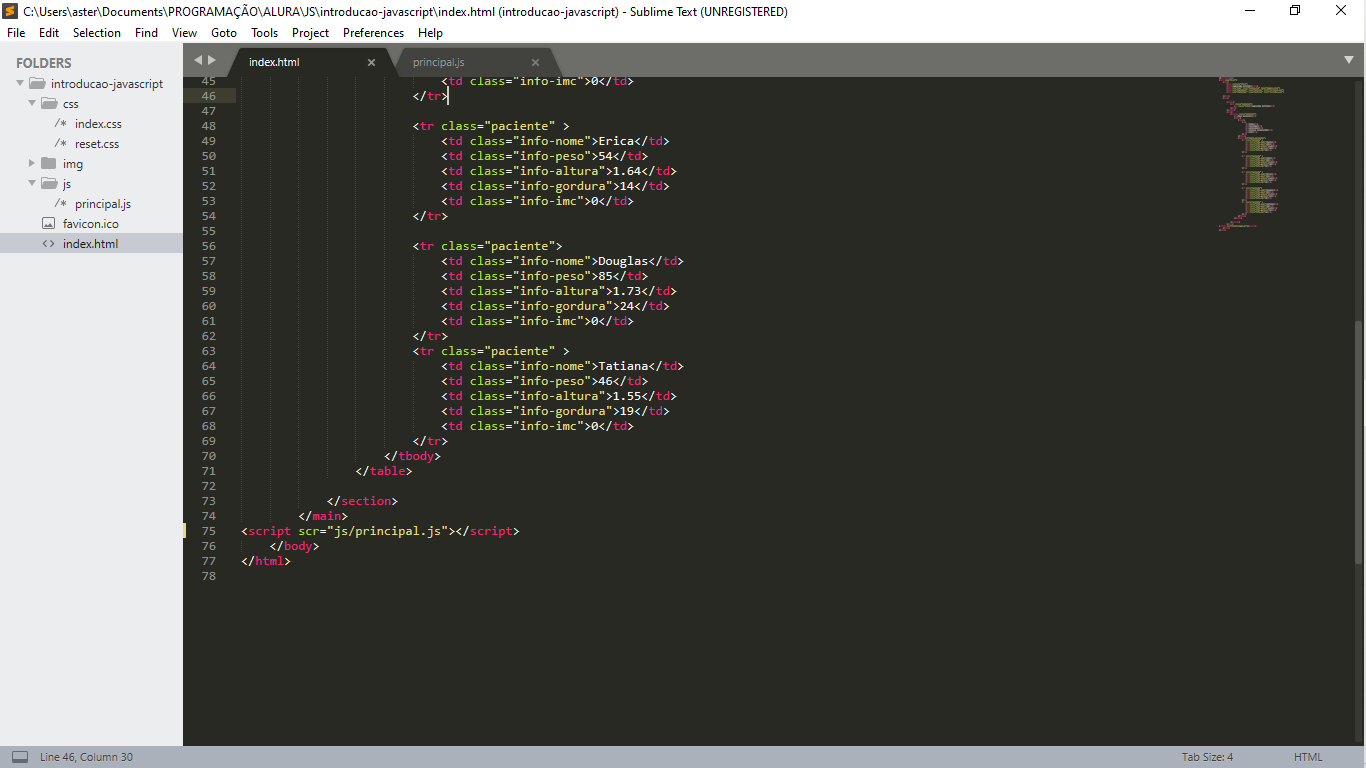Click line number 75 in gutter
The height and width of the screenshot is (768, 1366).
208,531
